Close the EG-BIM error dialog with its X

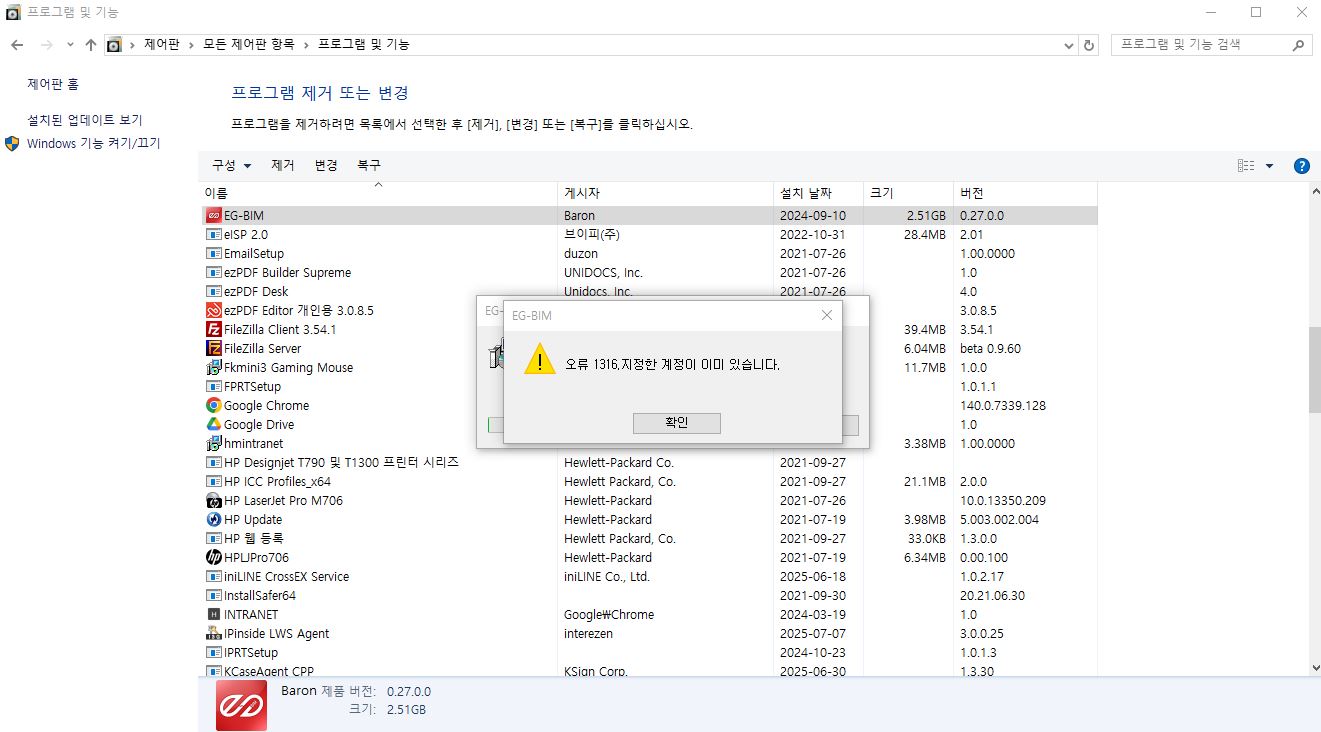pos(827,315)
